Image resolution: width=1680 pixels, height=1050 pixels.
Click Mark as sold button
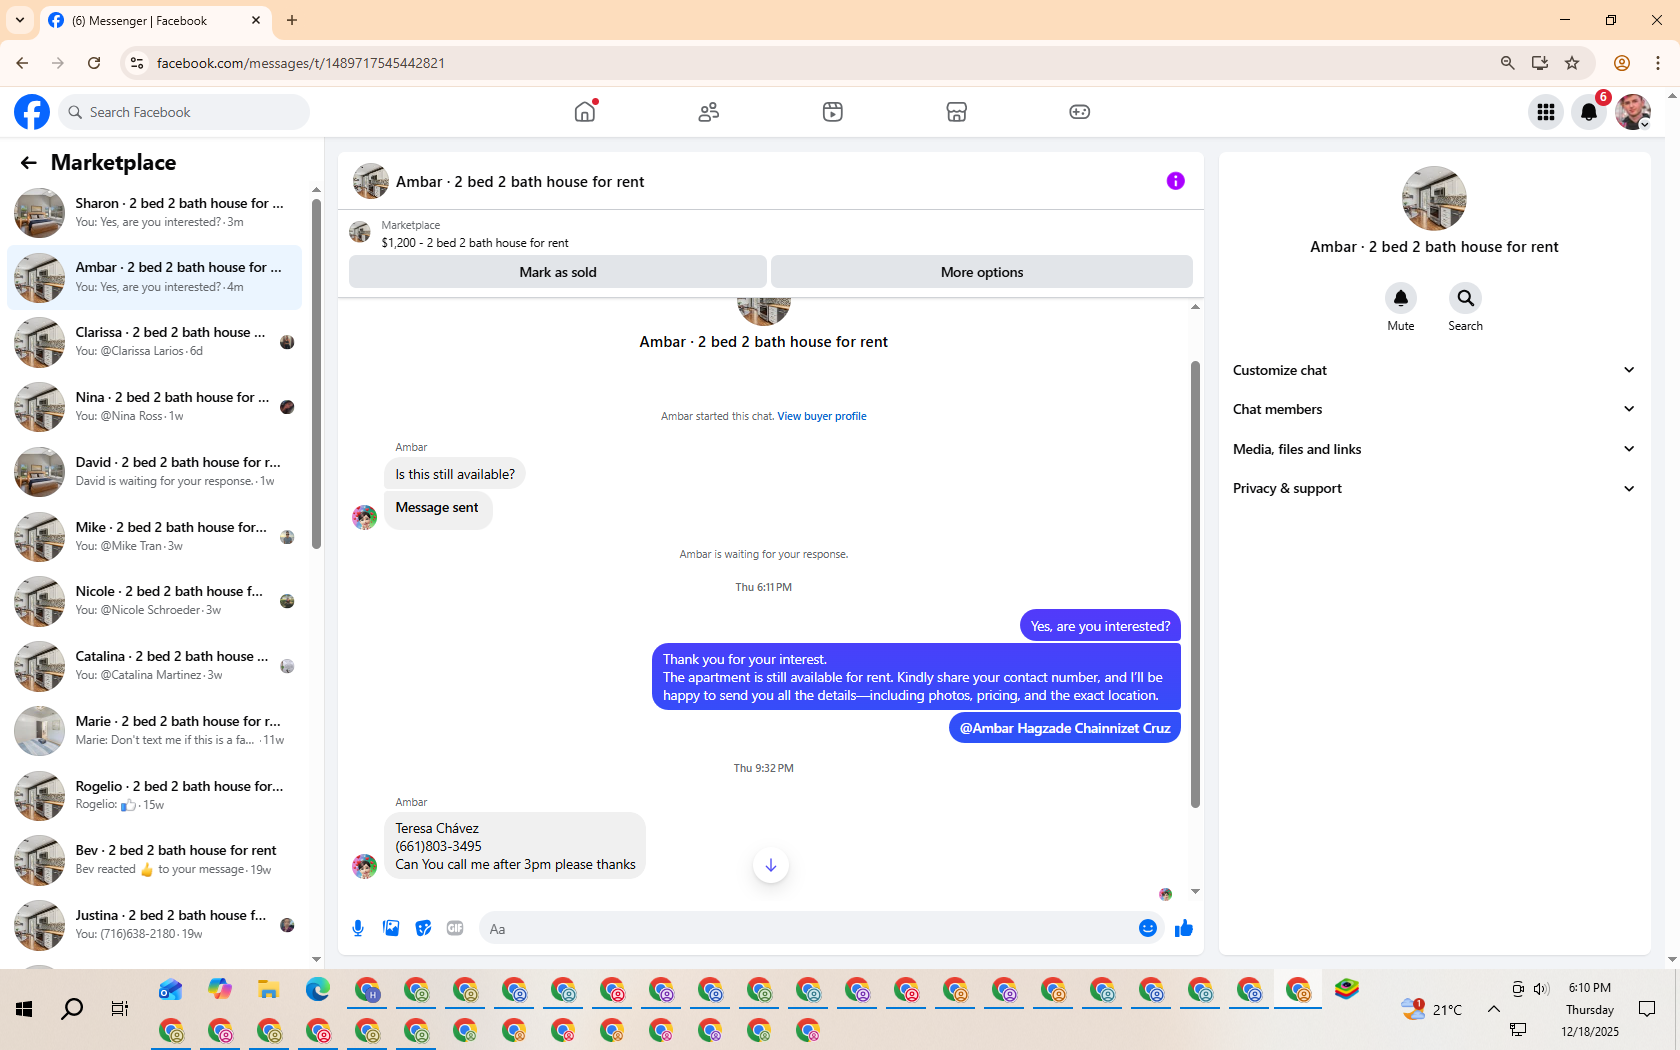click(558, 272)
